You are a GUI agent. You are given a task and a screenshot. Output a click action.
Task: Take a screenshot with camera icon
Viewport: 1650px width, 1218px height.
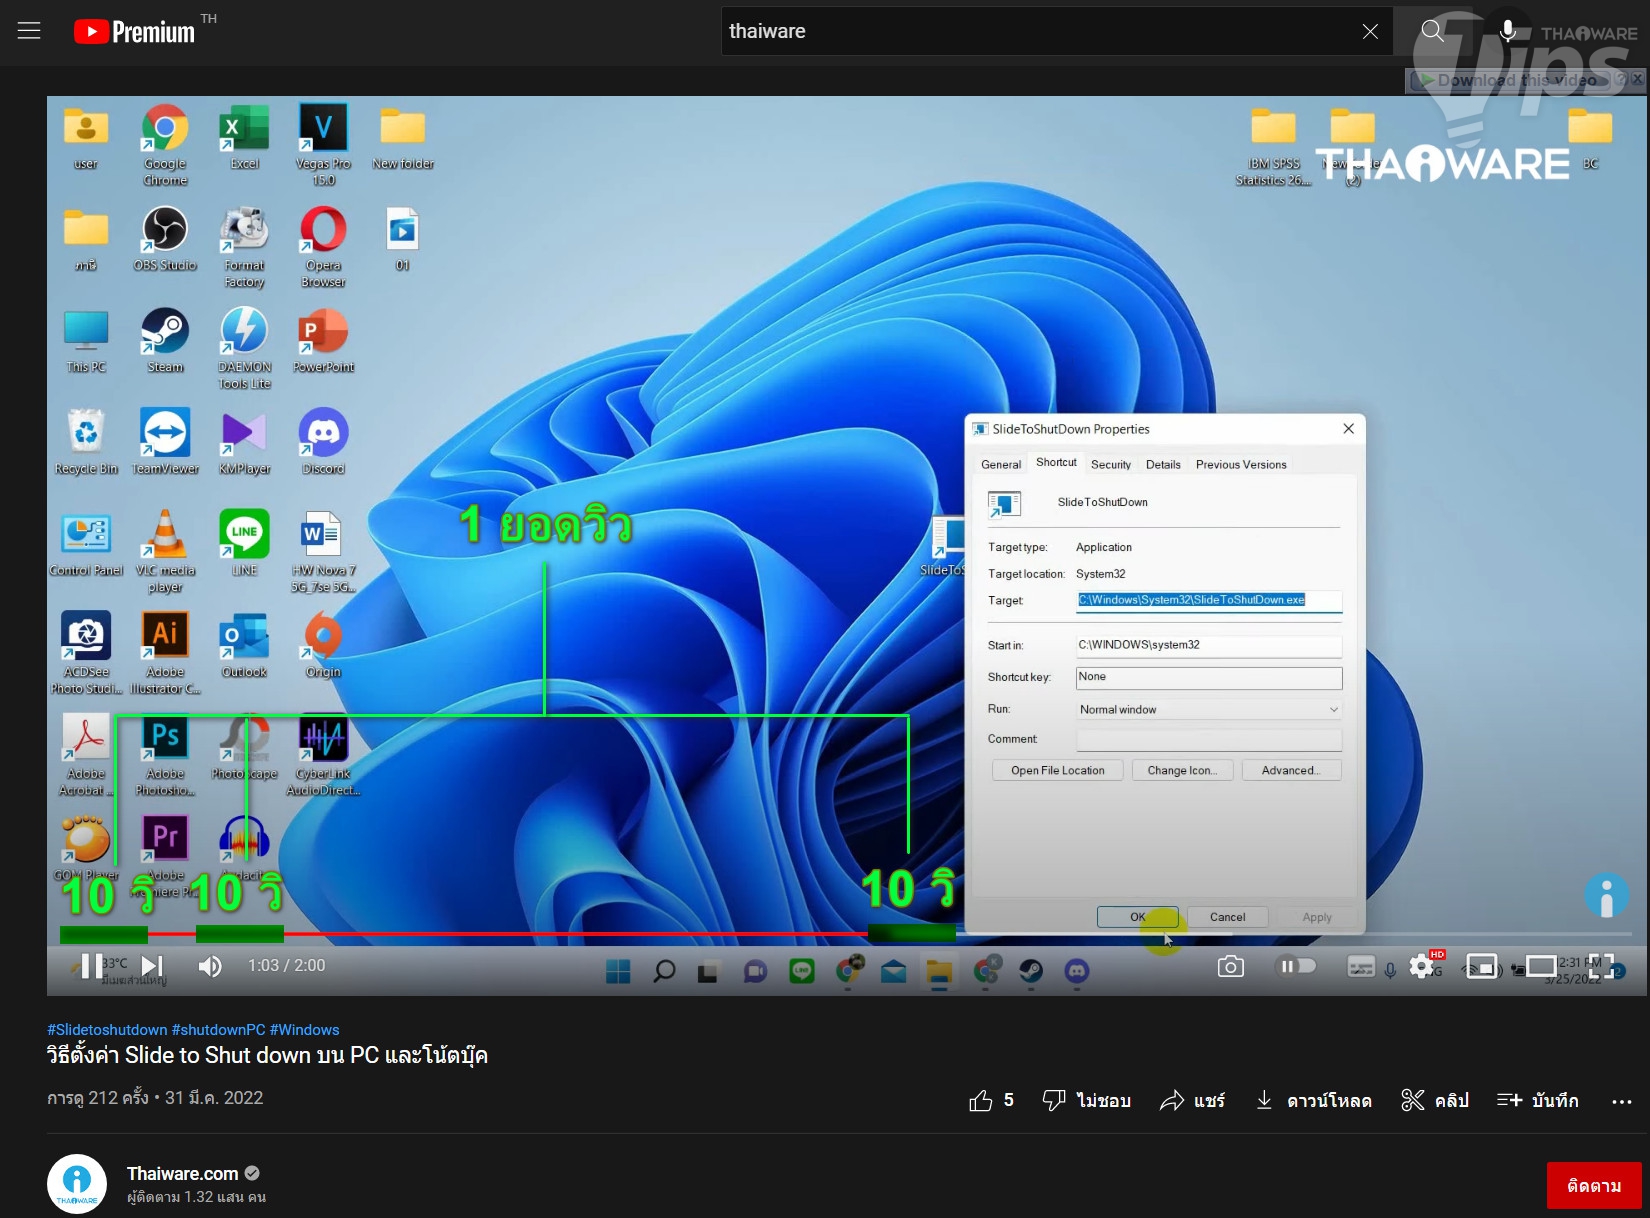point(1231,966)
